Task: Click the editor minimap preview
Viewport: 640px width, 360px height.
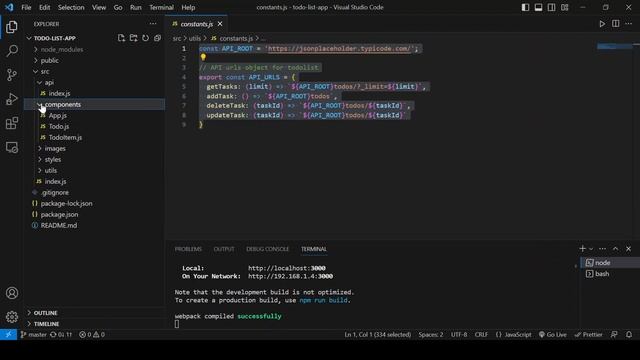Action: point(616,47)
